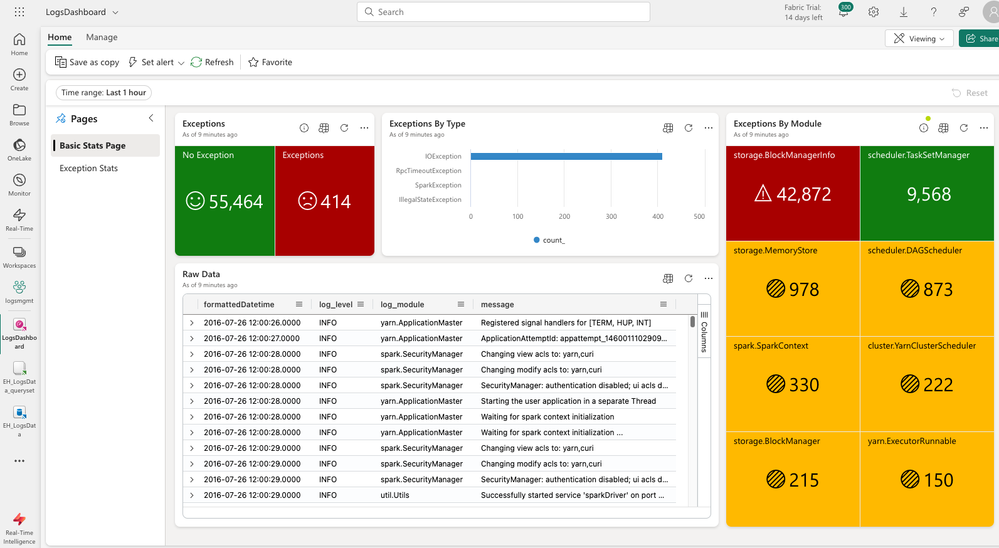Open Browse in left sidebar

point(19,115)
